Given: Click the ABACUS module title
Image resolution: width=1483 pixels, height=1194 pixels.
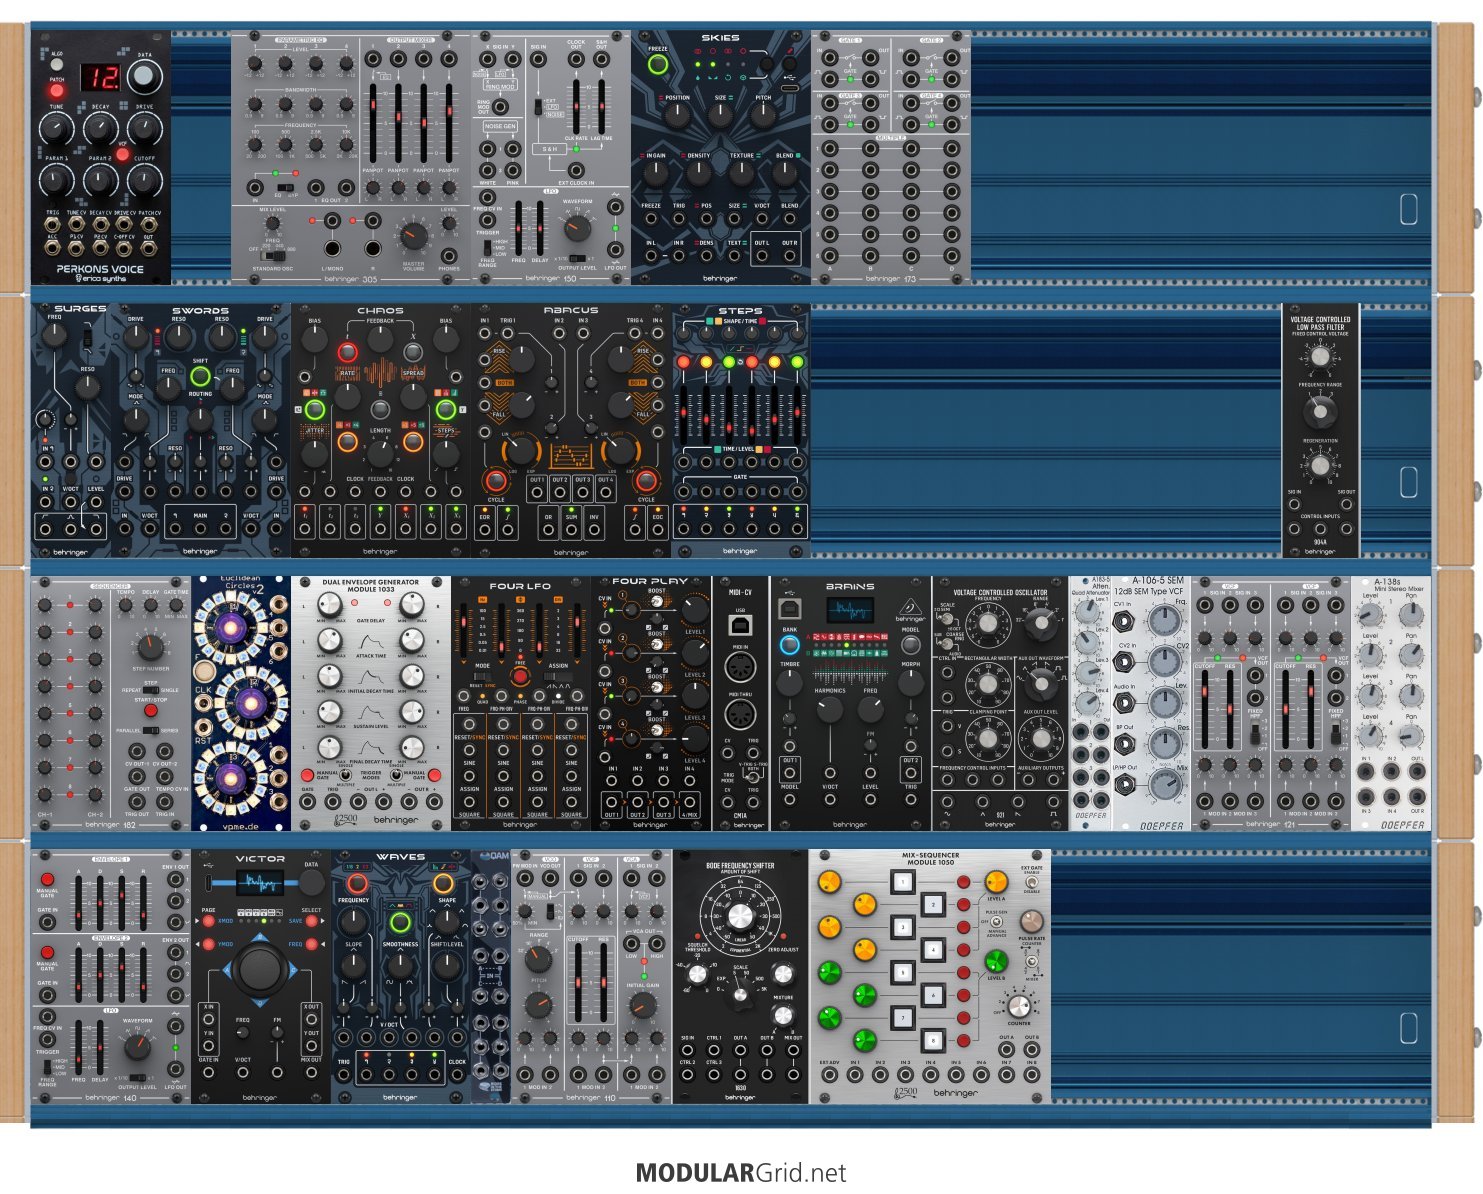Looking at the screenshot, I should (x=571, y=310).
